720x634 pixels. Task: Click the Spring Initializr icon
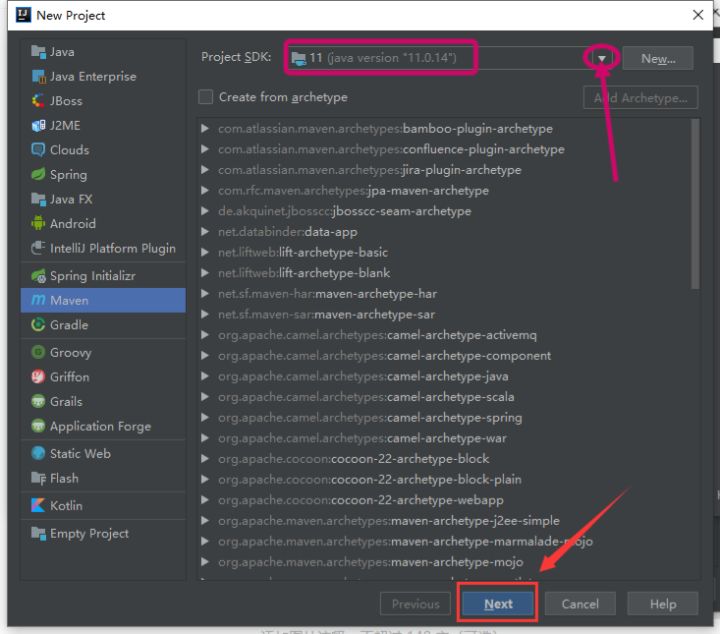coord(39,276)
